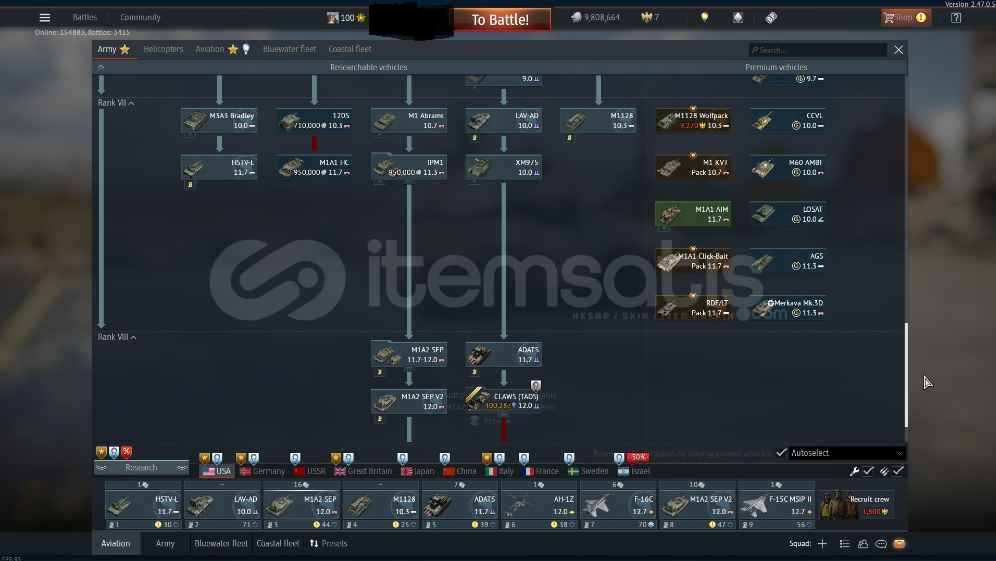Open the orange mail envelope icon

[899, 544]
